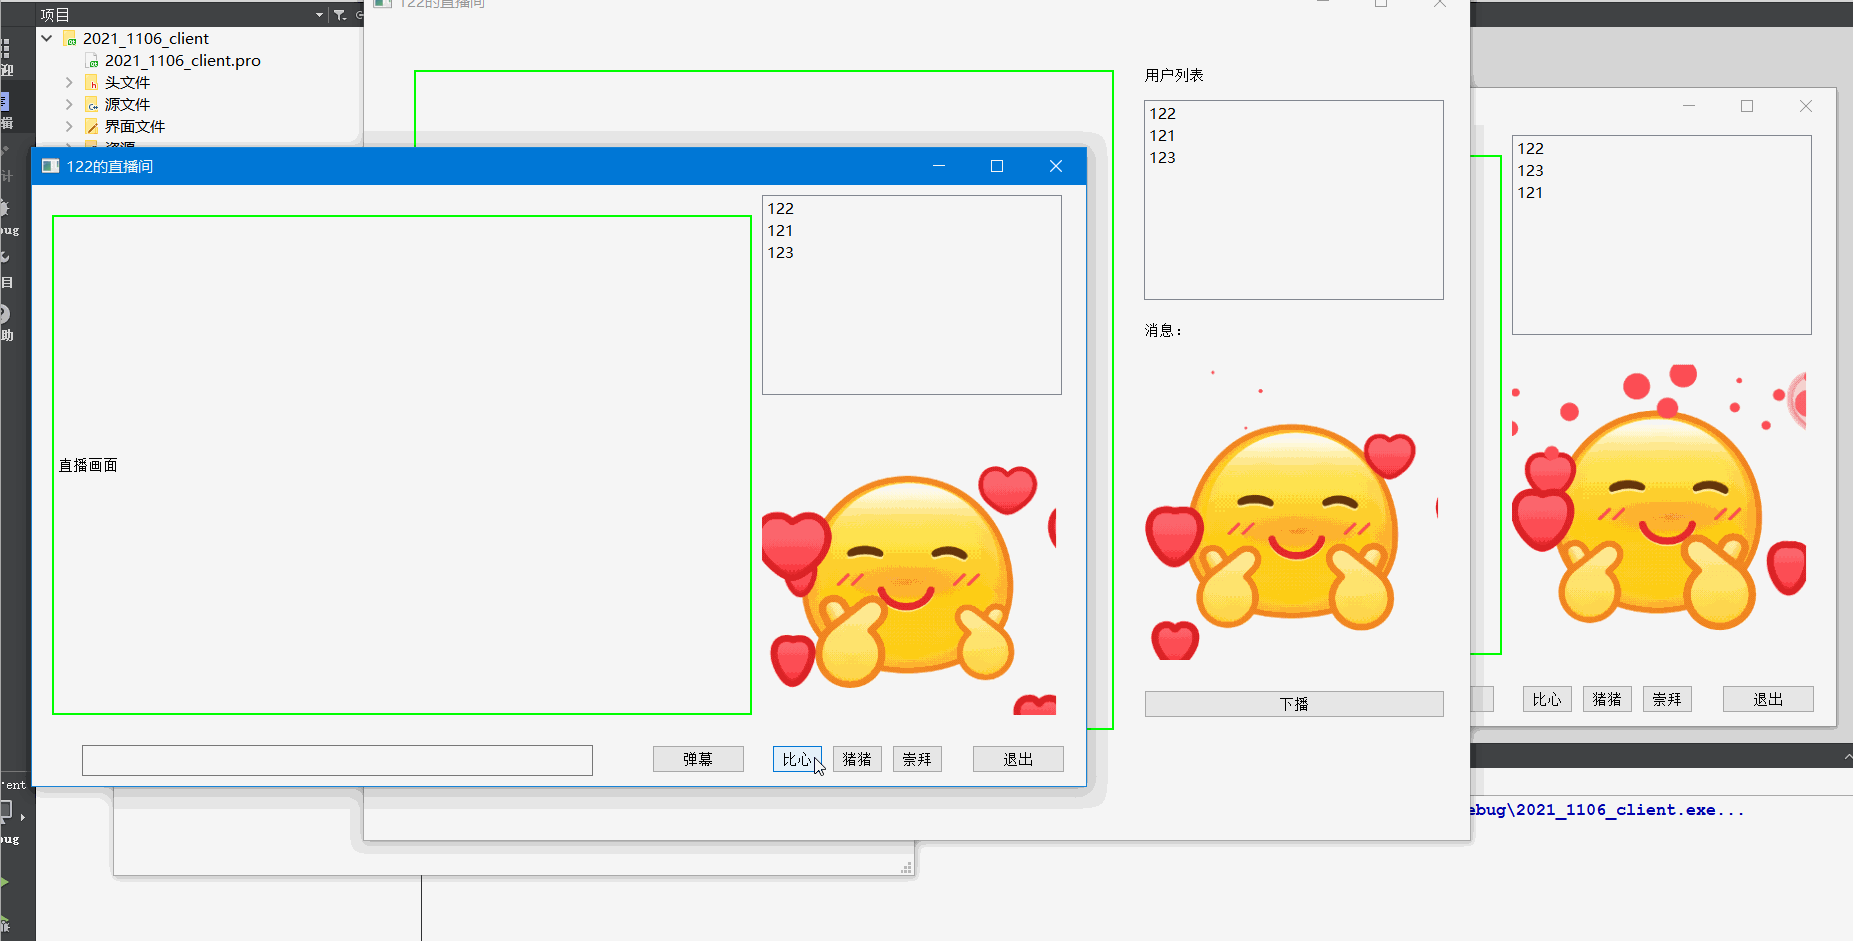Click the 直播画面 live video area

pyautogui.click(x=402, y=465)
